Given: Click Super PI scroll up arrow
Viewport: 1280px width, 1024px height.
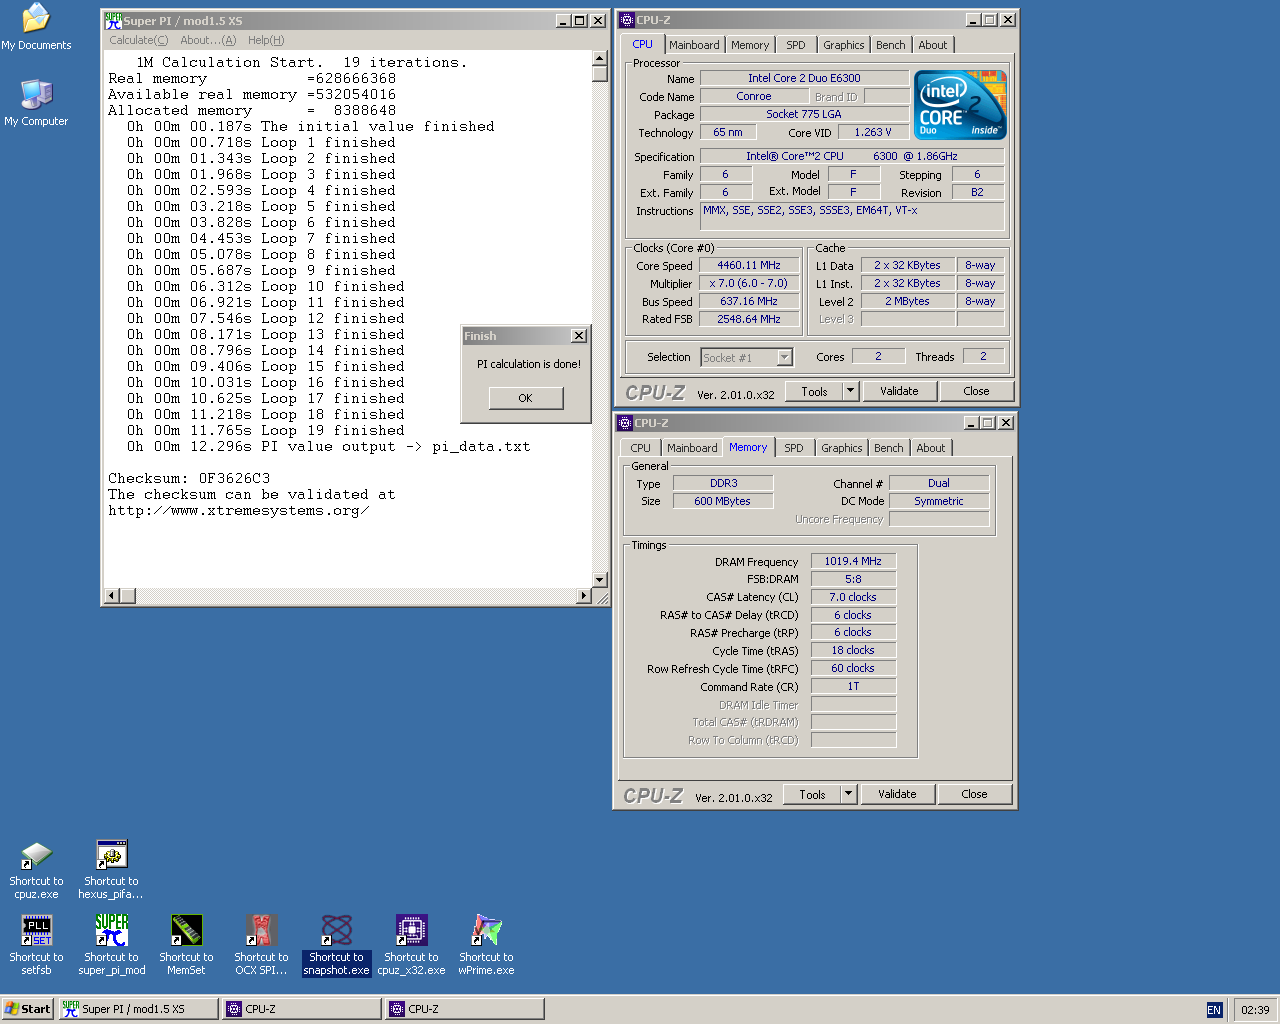Looking at the screenshot, I should coord(600,58).
